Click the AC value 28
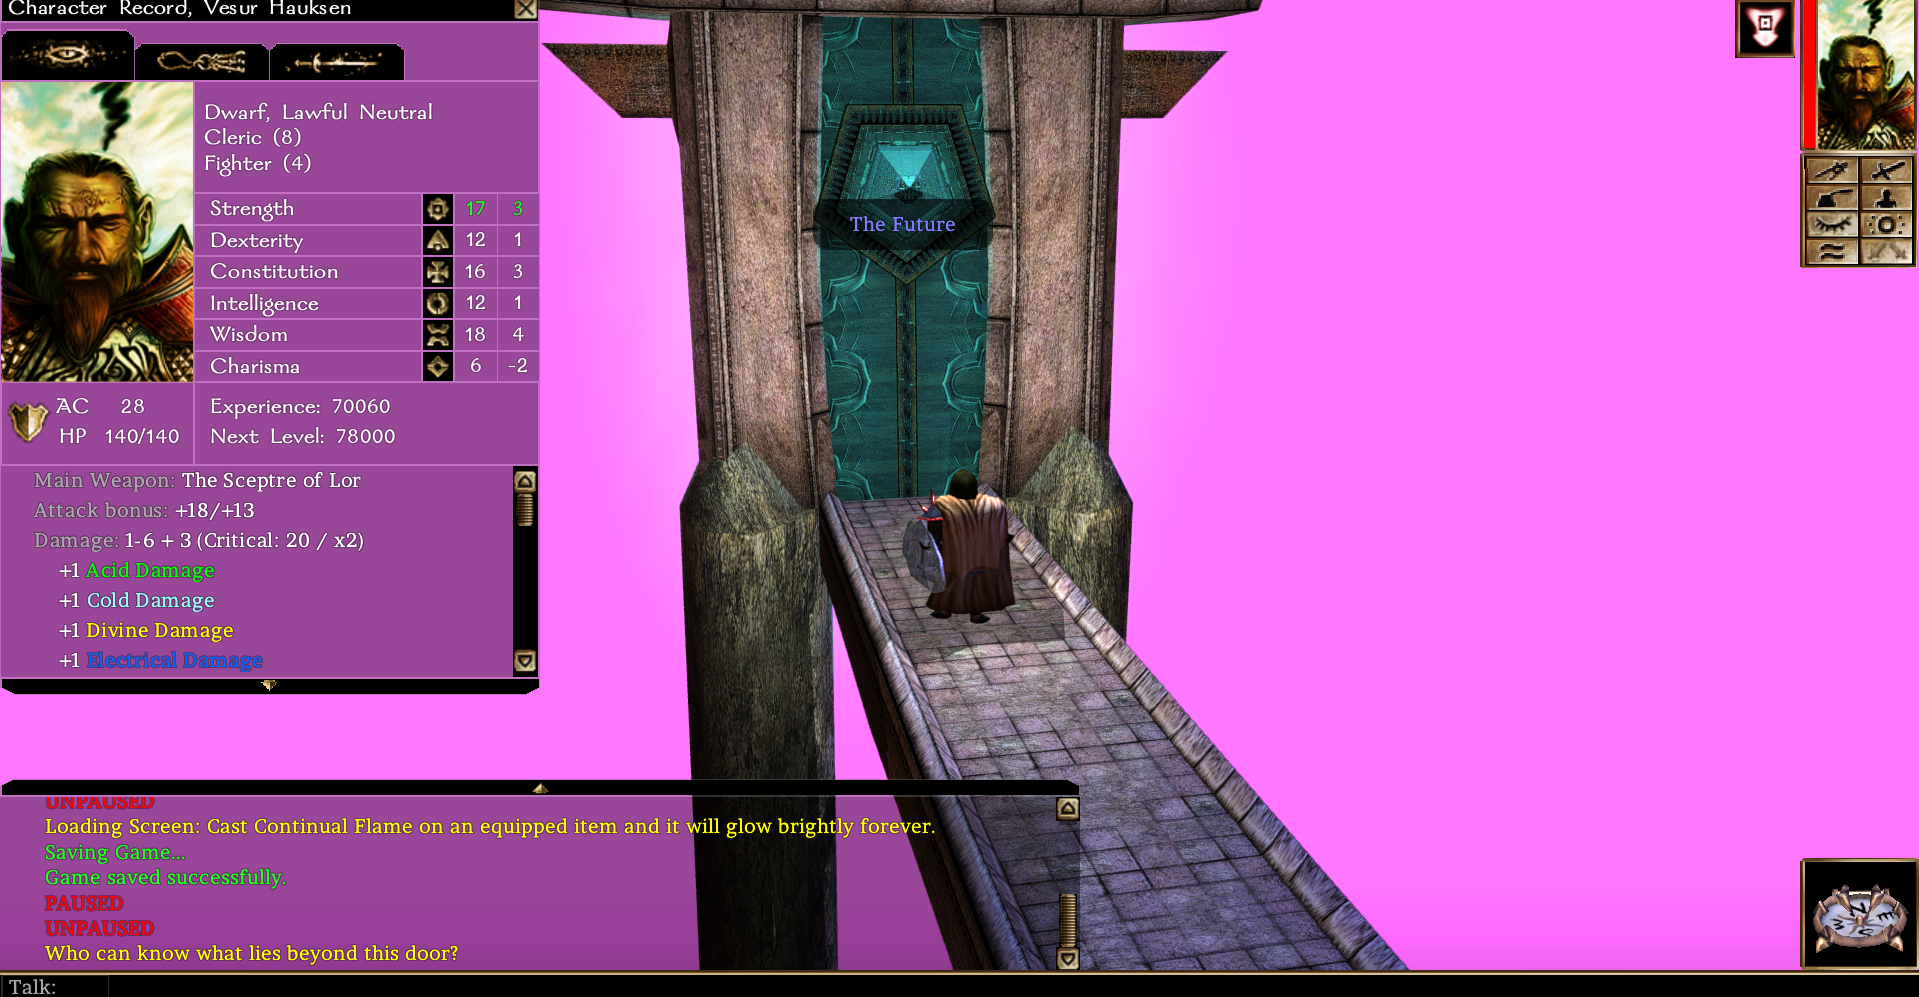 pyautogui.click(x=132, y=406)
